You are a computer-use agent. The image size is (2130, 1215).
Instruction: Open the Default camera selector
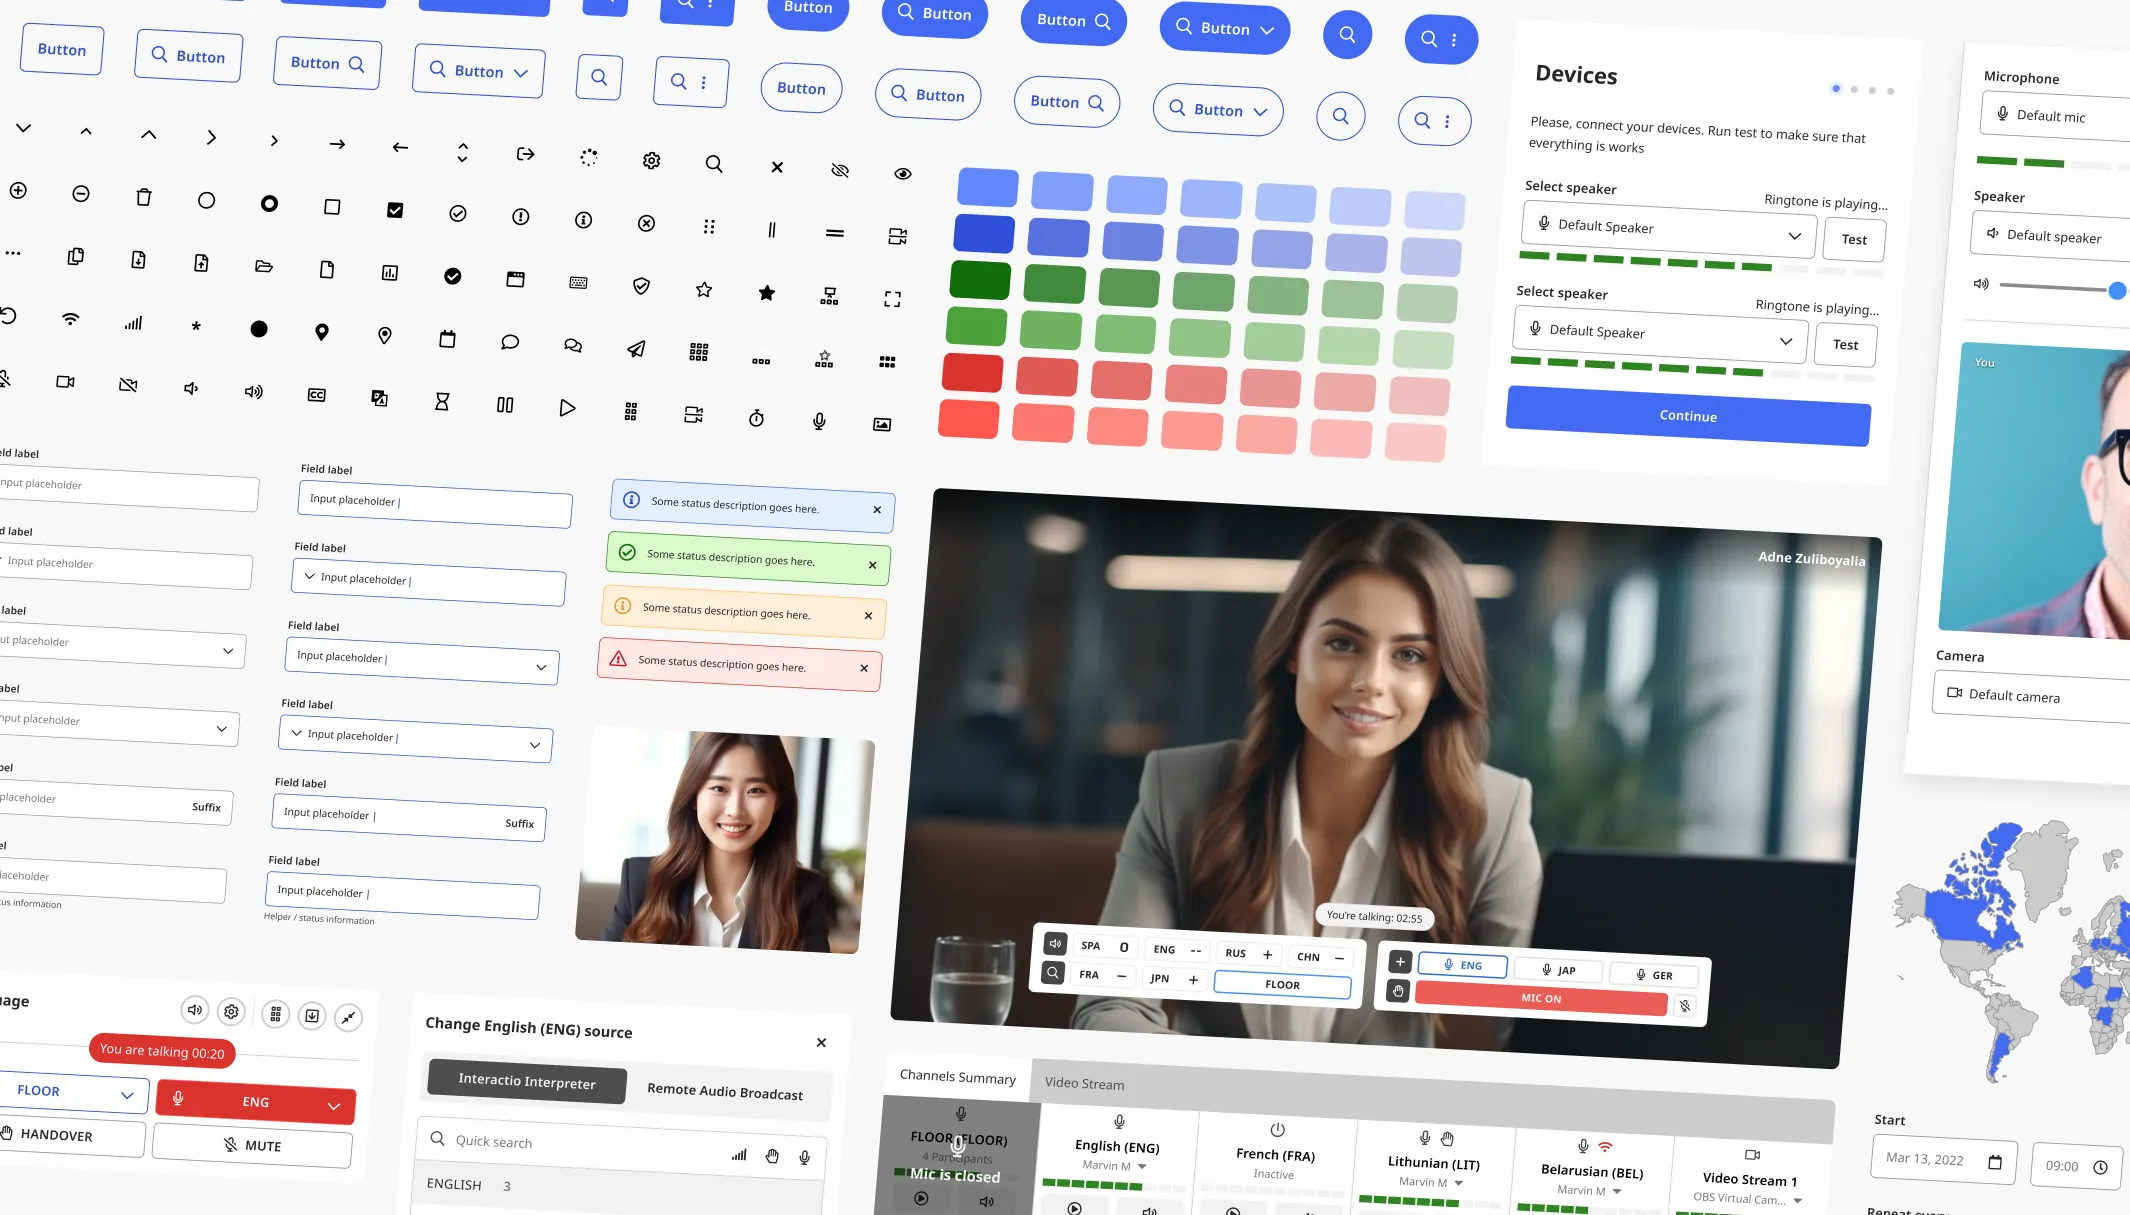[2032, 696]
